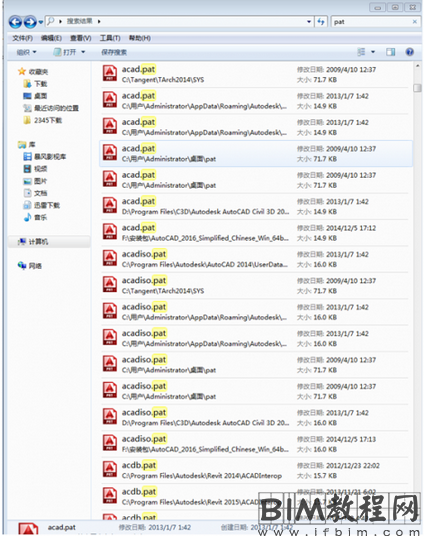Image resolution: width=426 pixels, height=541 pixels.
Task: Open the 工具(T) menu
Action: (110, 38)
